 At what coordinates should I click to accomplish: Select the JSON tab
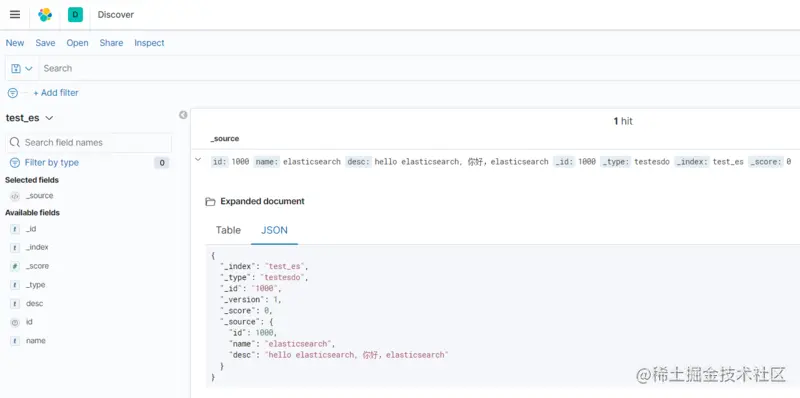[274, 230]
